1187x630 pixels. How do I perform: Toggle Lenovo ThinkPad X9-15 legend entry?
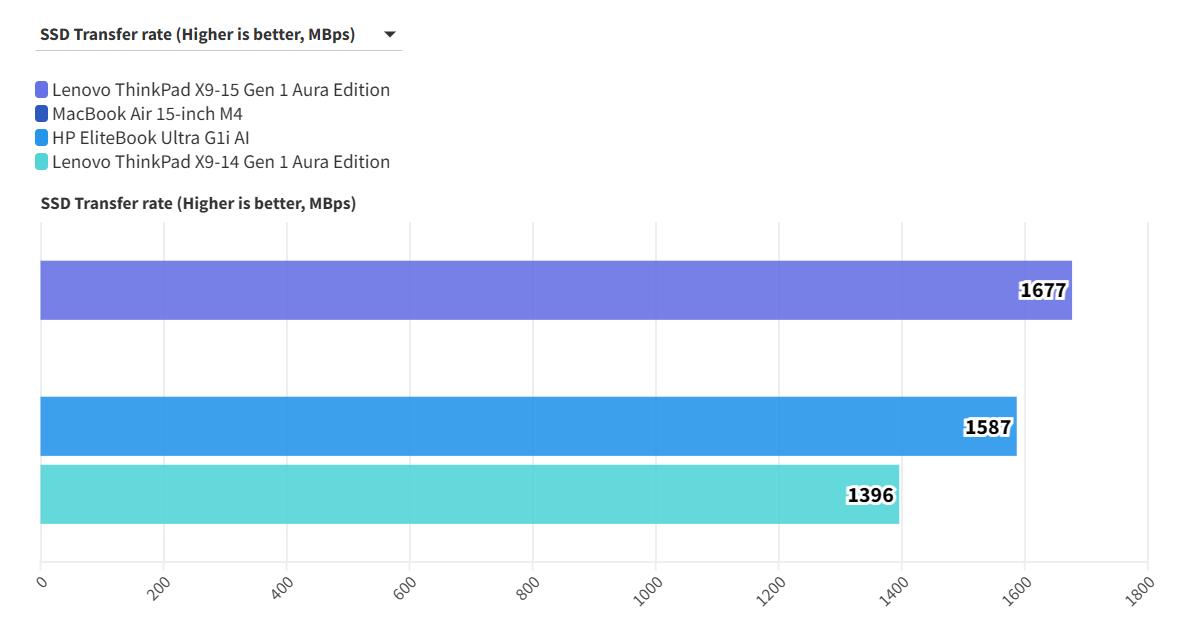[x=220, y=90]
